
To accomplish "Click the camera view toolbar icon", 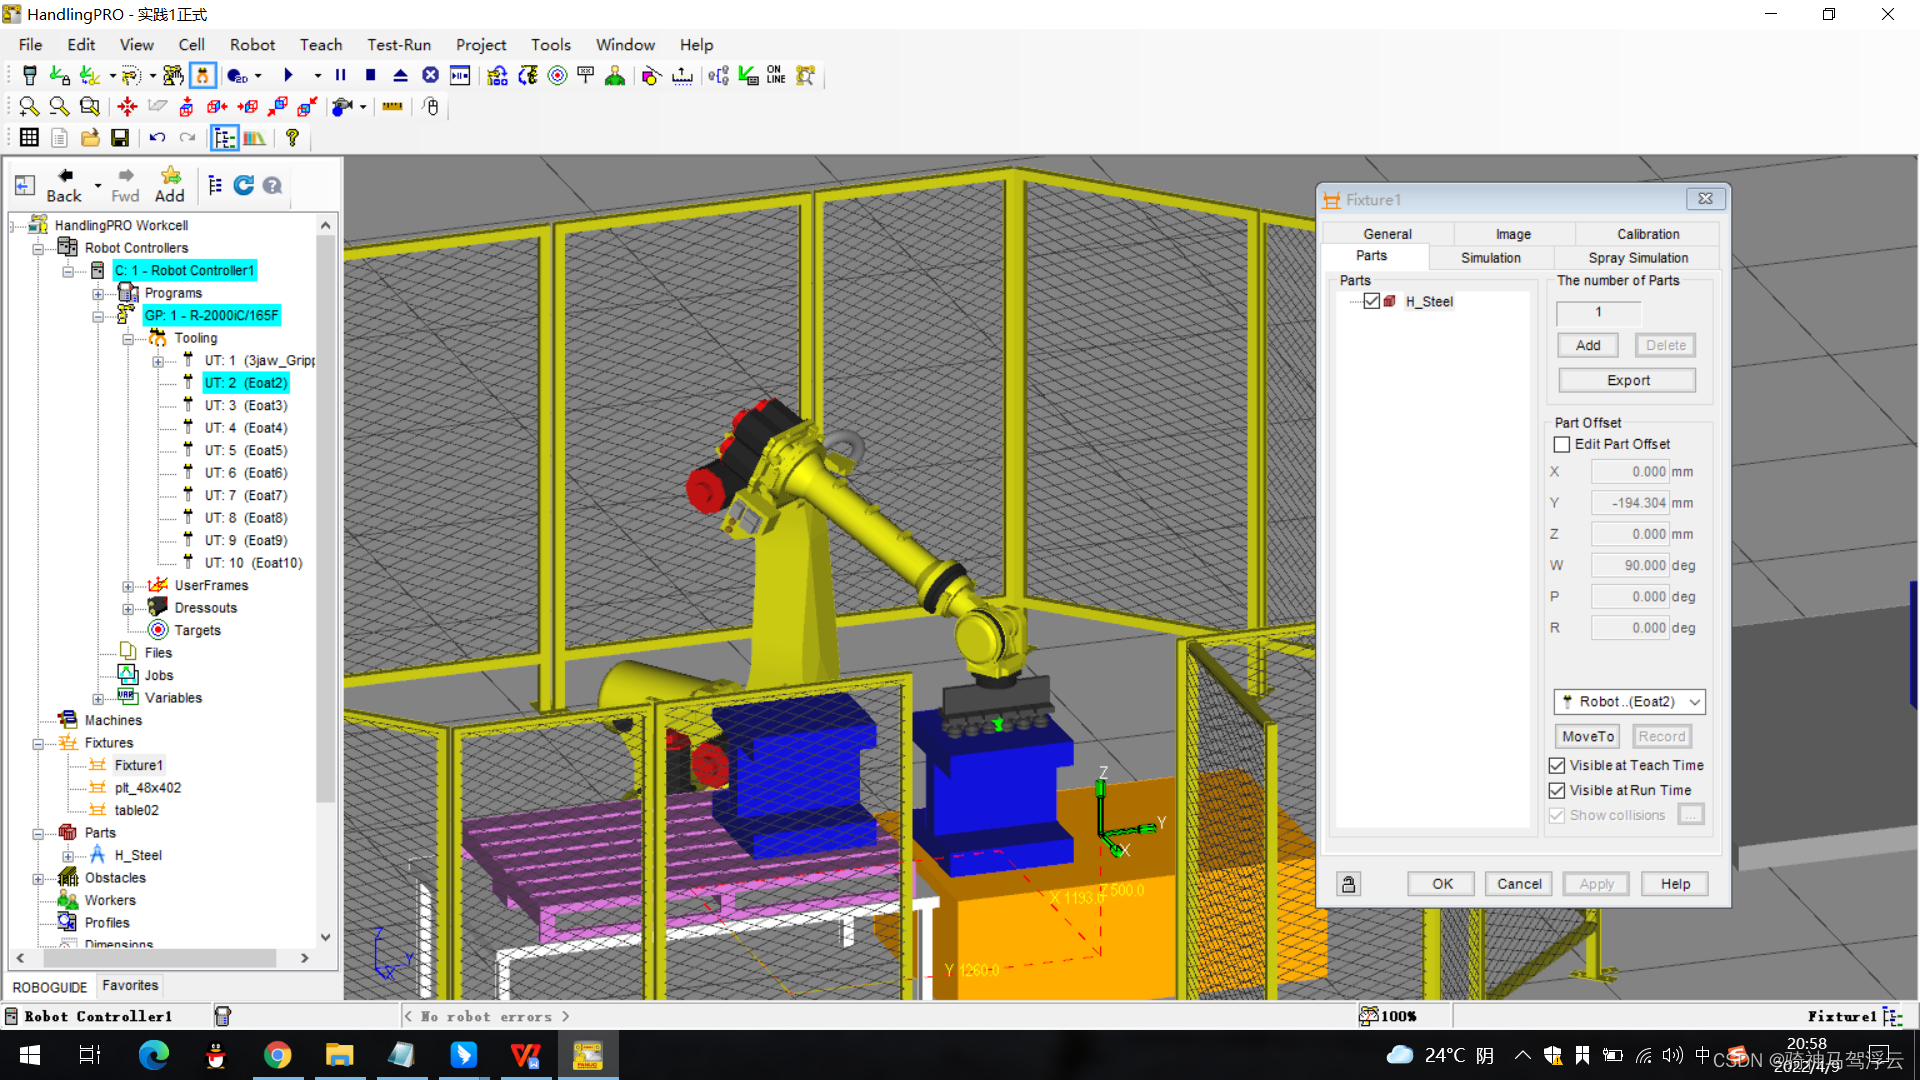I will coord(342,107).
